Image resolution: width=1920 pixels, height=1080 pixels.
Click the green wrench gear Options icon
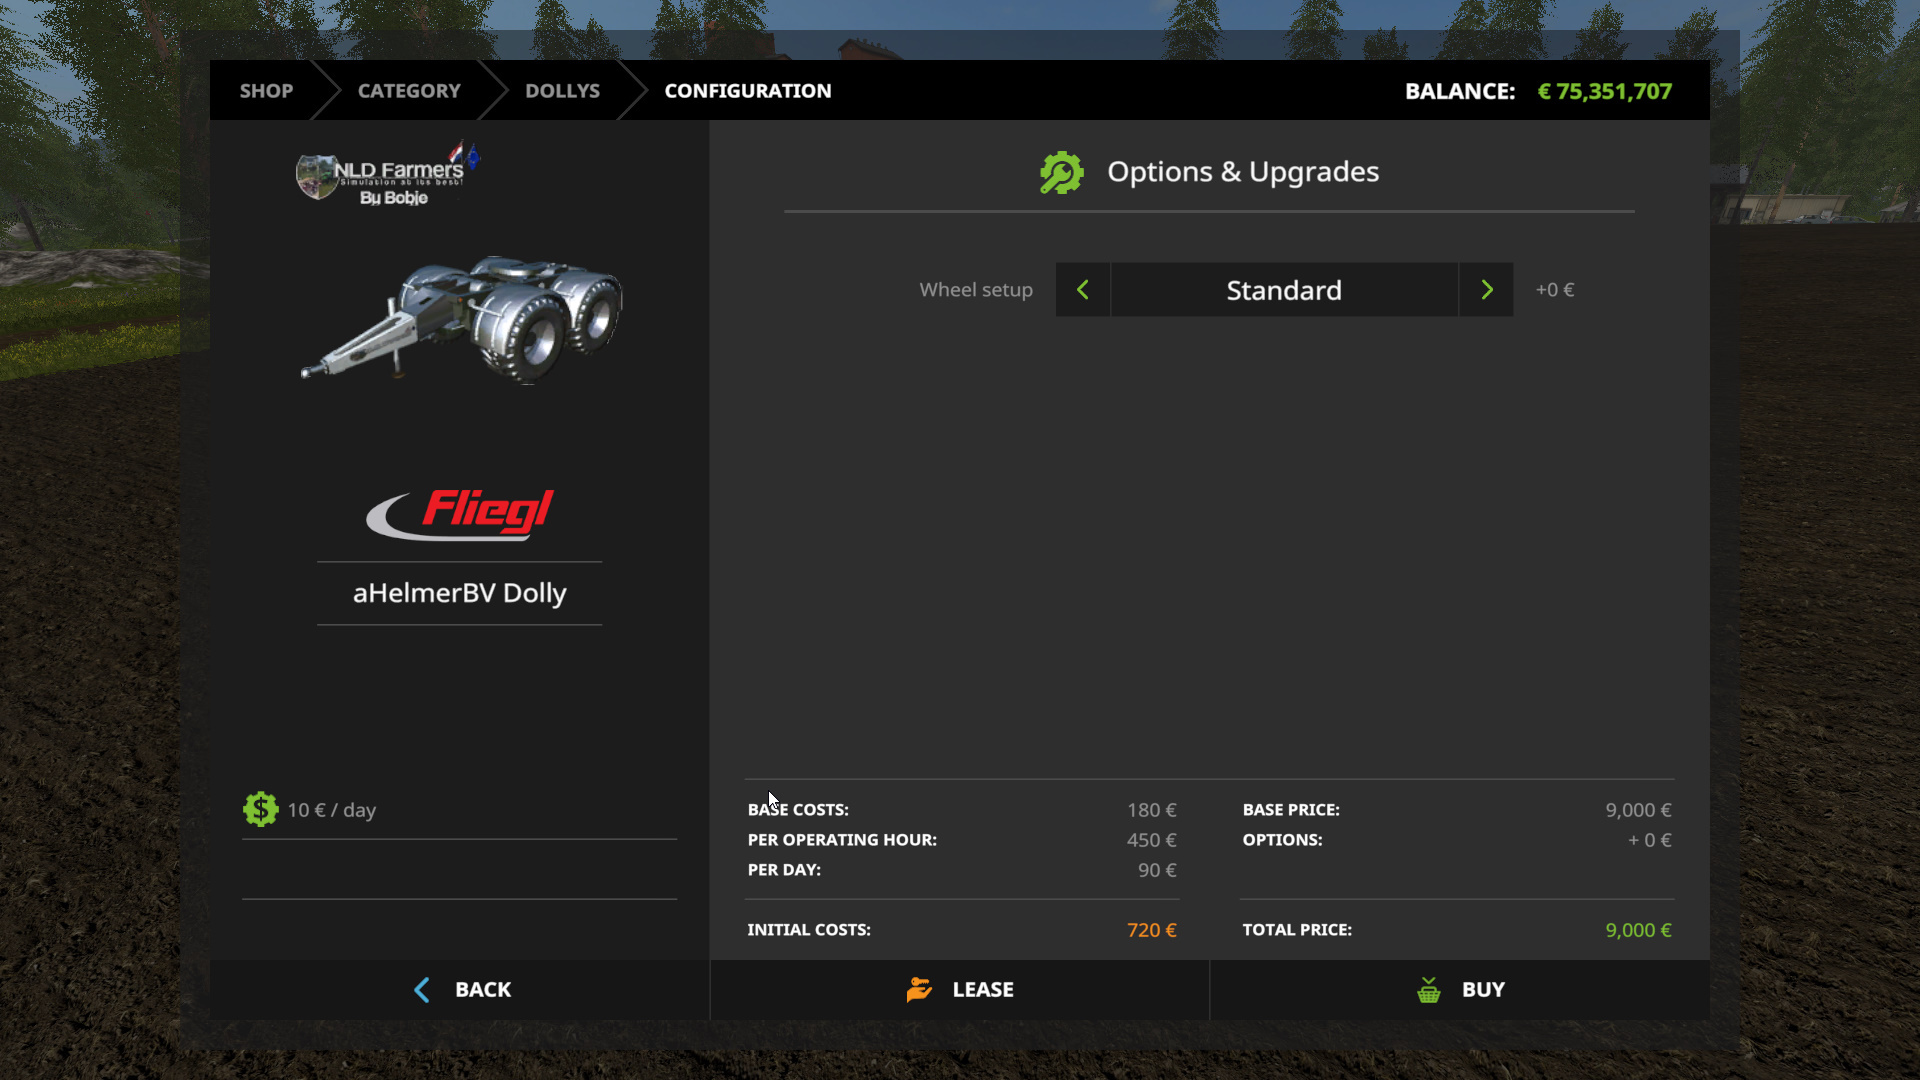click(x=1061, y=173)
